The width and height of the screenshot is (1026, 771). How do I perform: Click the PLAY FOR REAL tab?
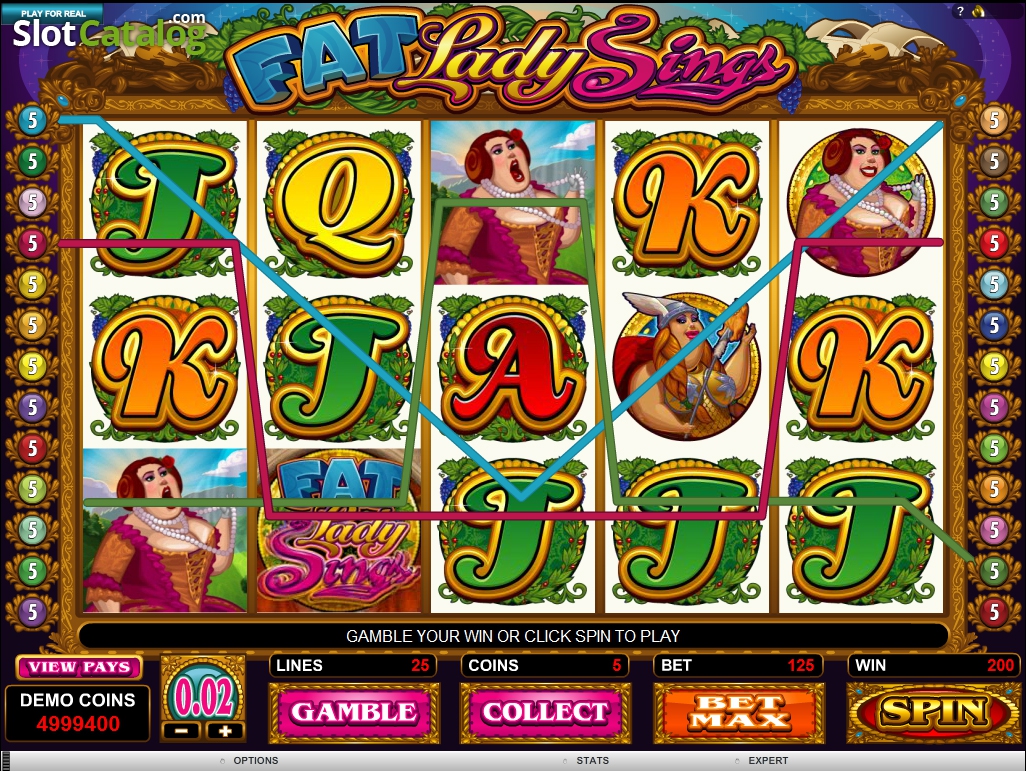tap(52, 12)
